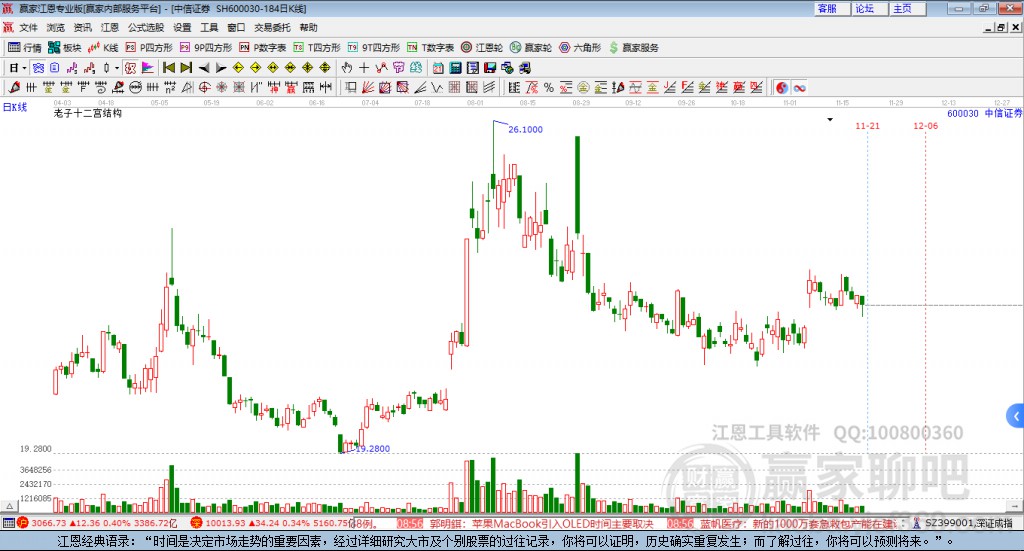Click the black right arrow icon
The image size is (1024, 551).
pyautogui.click(x=221, y=68)
